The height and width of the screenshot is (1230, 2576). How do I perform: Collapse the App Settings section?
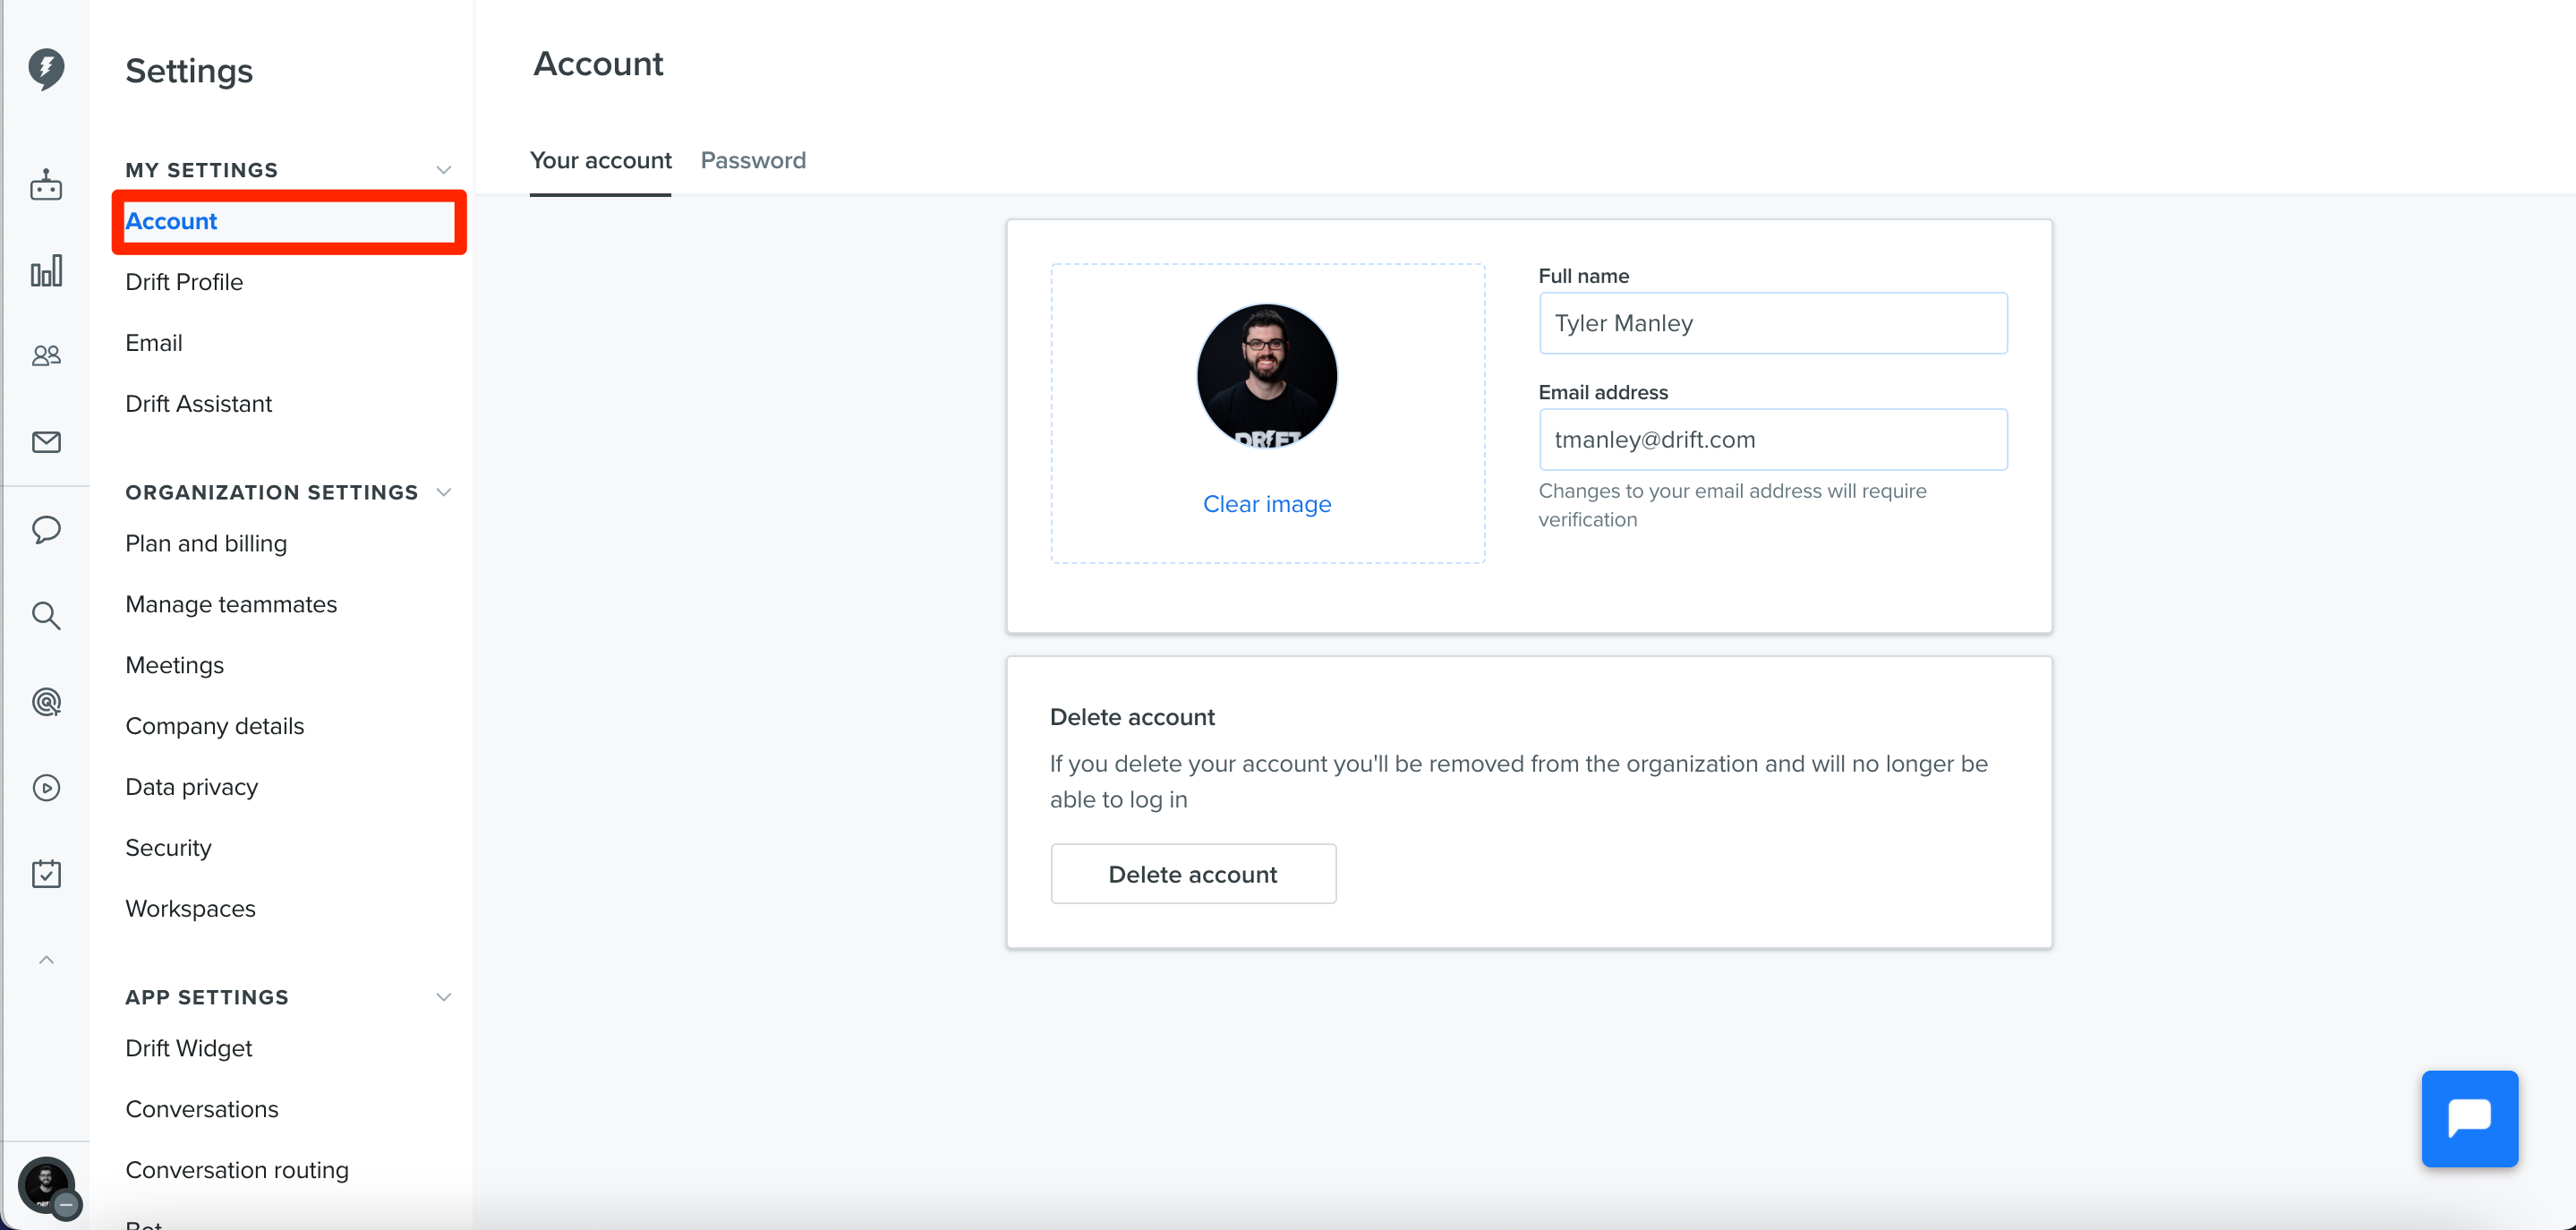tap(443, 997)
